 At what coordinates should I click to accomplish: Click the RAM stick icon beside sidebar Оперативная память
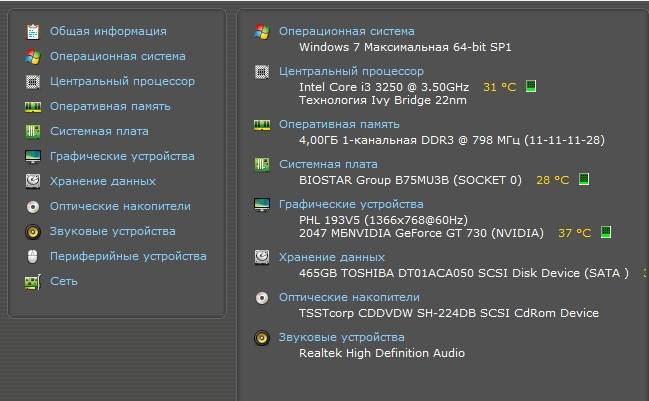pos(33,107)
